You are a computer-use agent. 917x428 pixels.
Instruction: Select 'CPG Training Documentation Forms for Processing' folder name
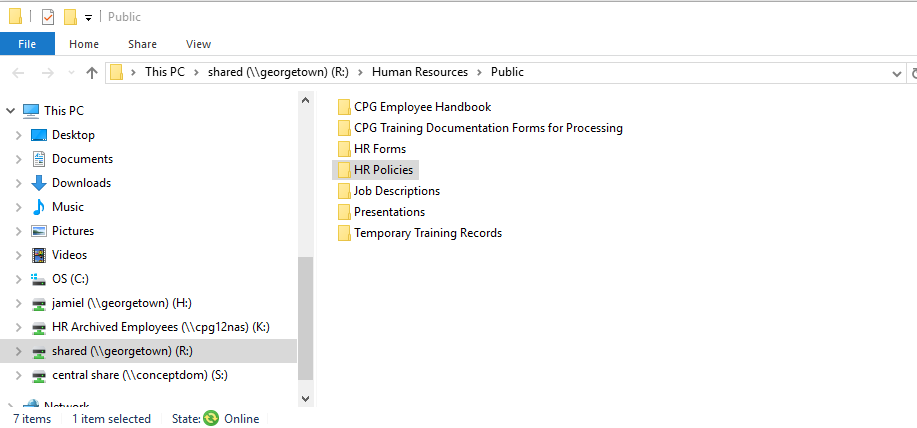tap(488, 127)
